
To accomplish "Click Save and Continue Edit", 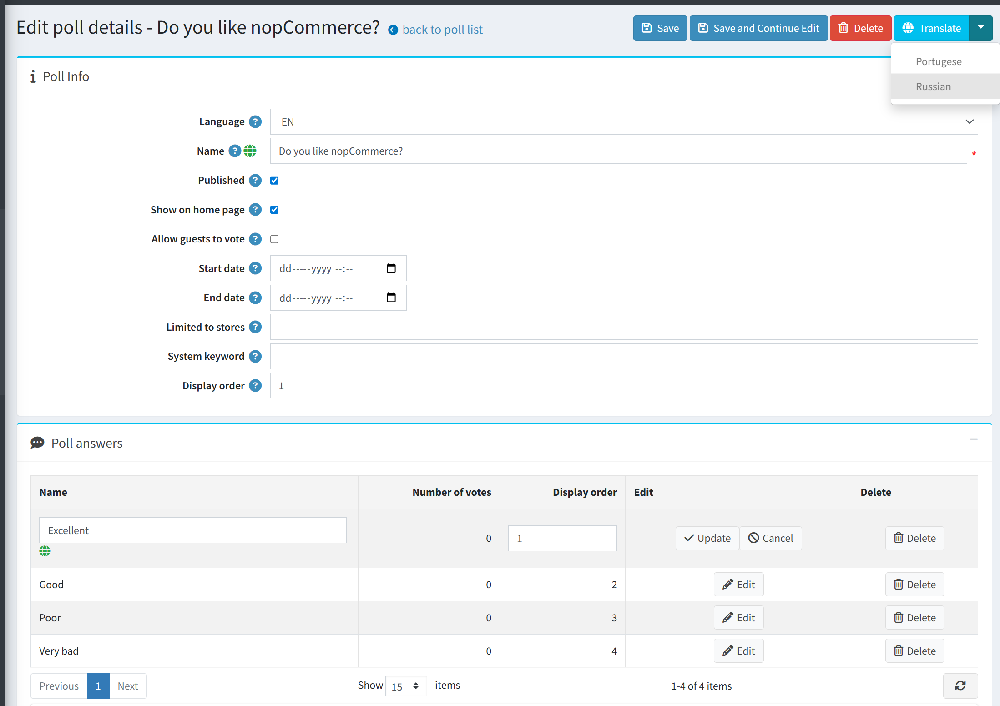I will click(759, 28).
